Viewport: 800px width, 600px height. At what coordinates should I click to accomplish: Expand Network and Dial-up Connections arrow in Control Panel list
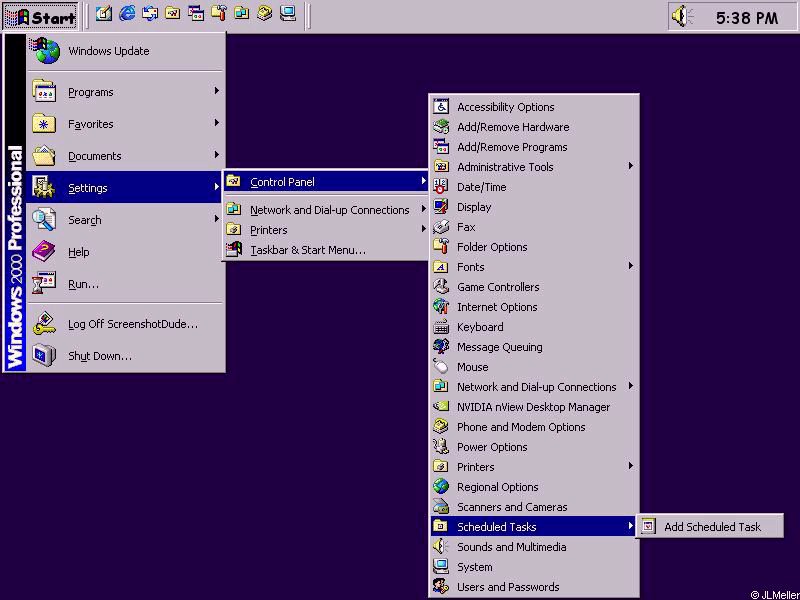(x=631, y=386)
